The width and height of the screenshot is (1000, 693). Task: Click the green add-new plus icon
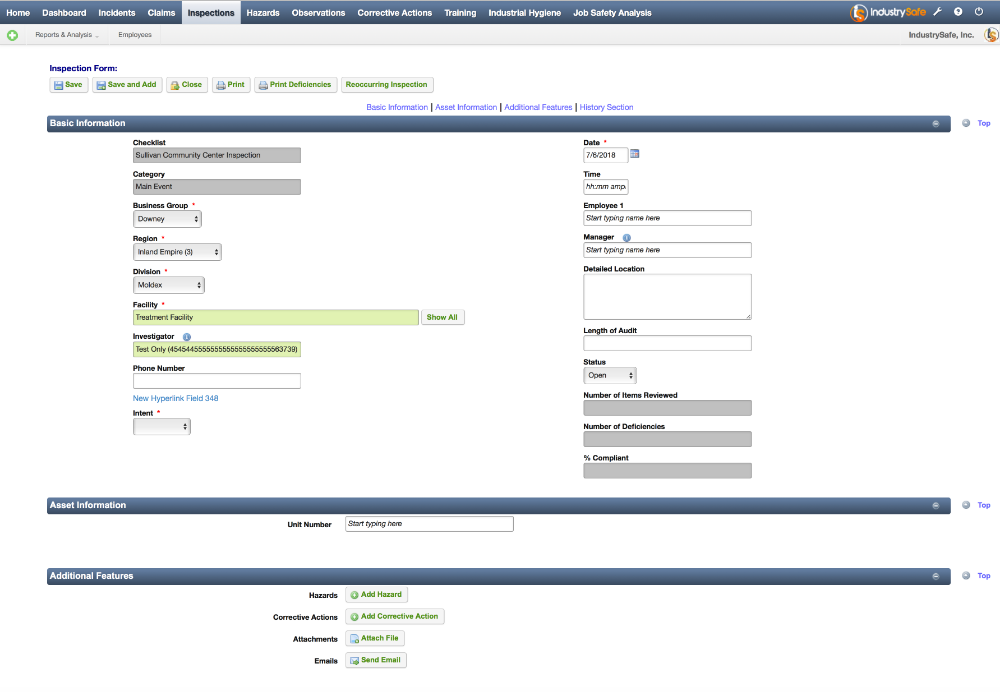click(x=12, y=35)
